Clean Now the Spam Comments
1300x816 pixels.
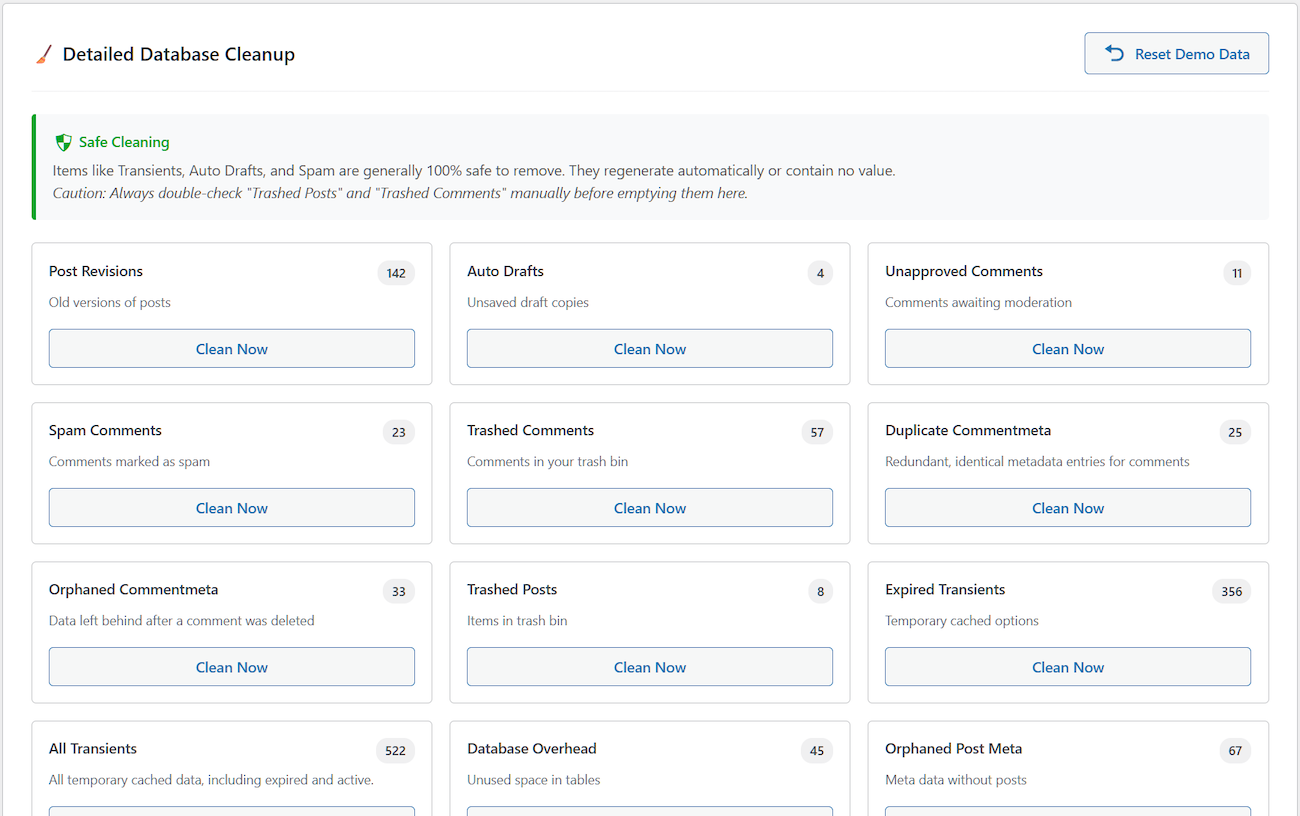pyautogui.click(x=231, y=507)
